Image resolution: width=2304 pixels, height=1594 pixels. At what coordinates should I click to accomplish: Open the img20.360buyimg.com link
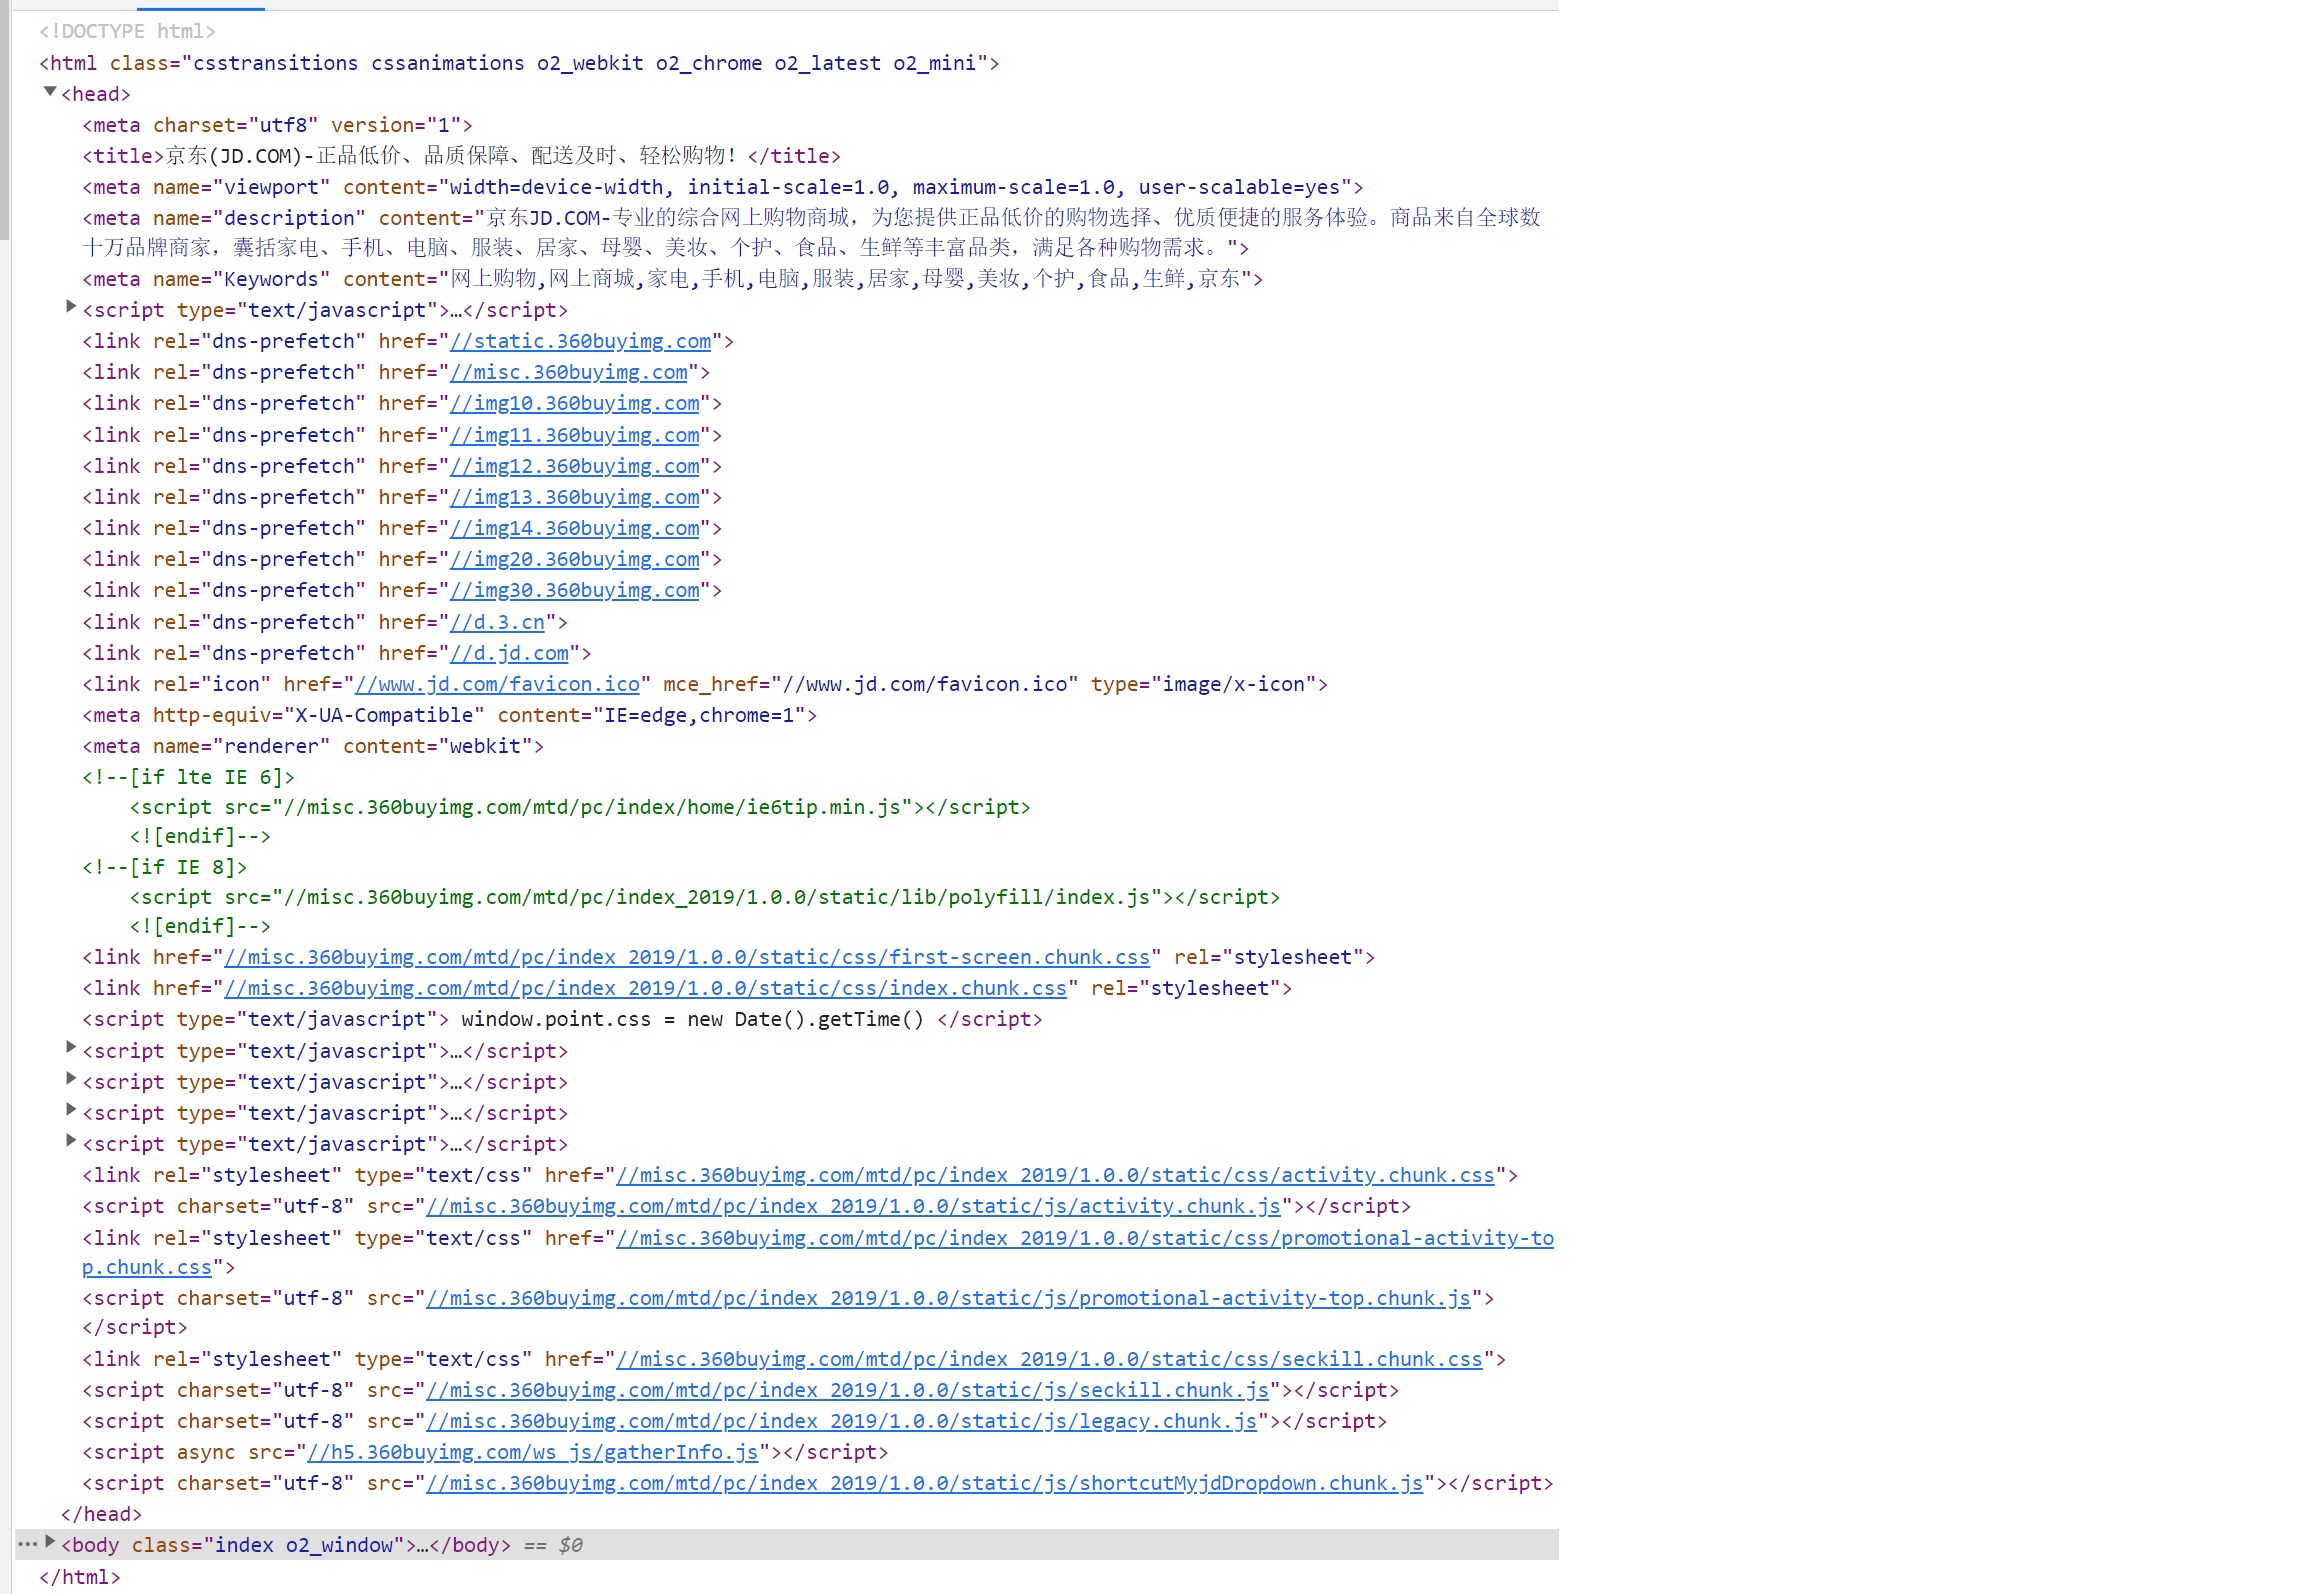pos(575,560)
